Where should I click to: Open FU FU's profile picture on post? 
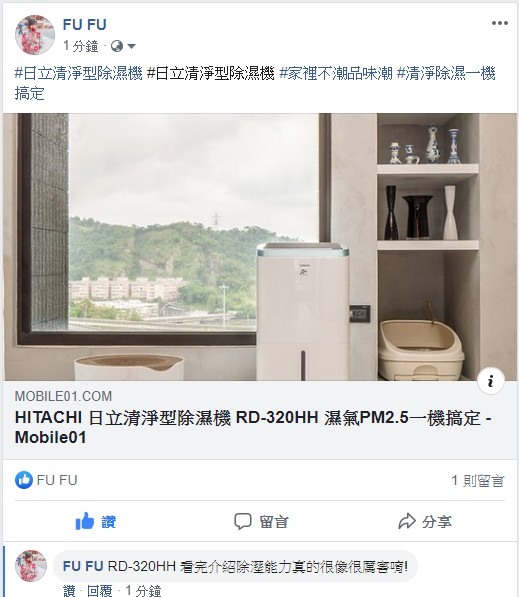tap(35, 35)
